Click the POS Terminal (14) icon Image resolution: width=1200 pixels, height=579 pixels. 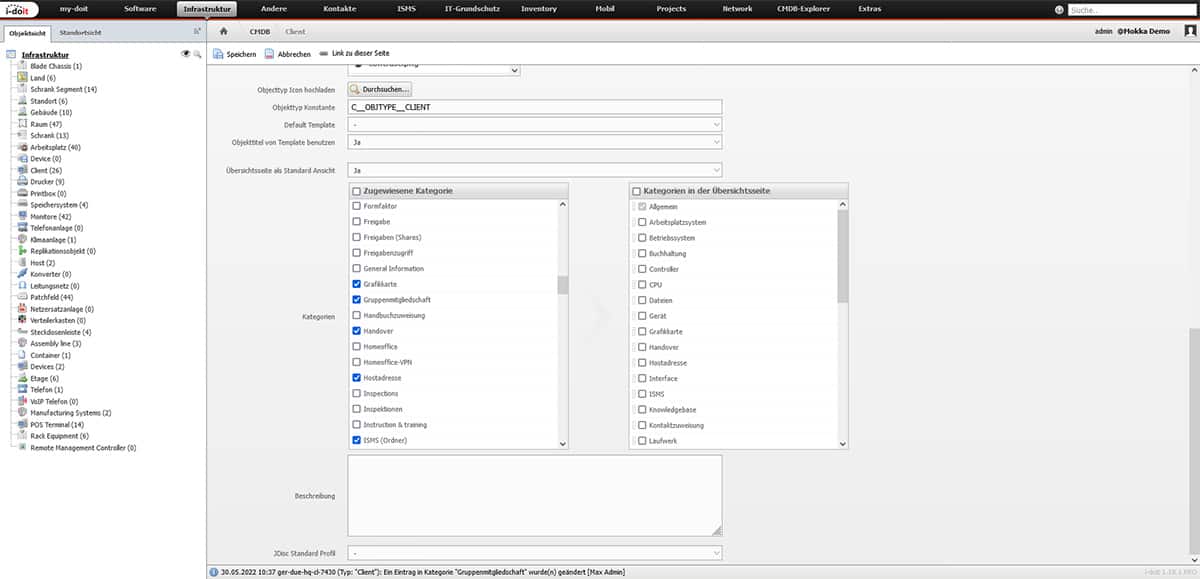pos(23,425)
